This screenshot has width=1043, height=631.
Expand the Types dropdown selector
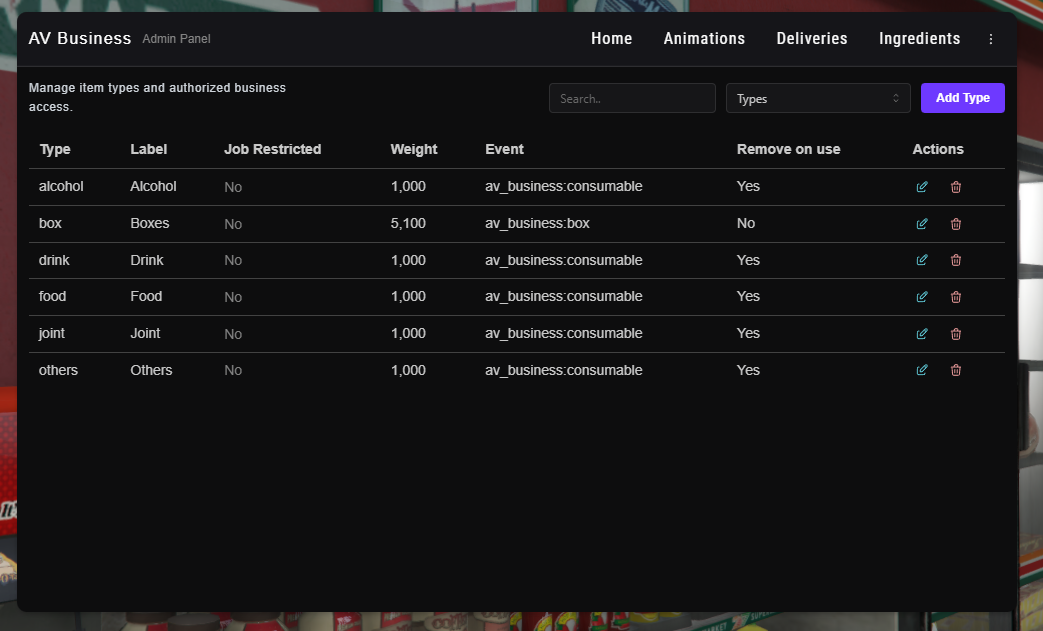[x=818, y=98]
